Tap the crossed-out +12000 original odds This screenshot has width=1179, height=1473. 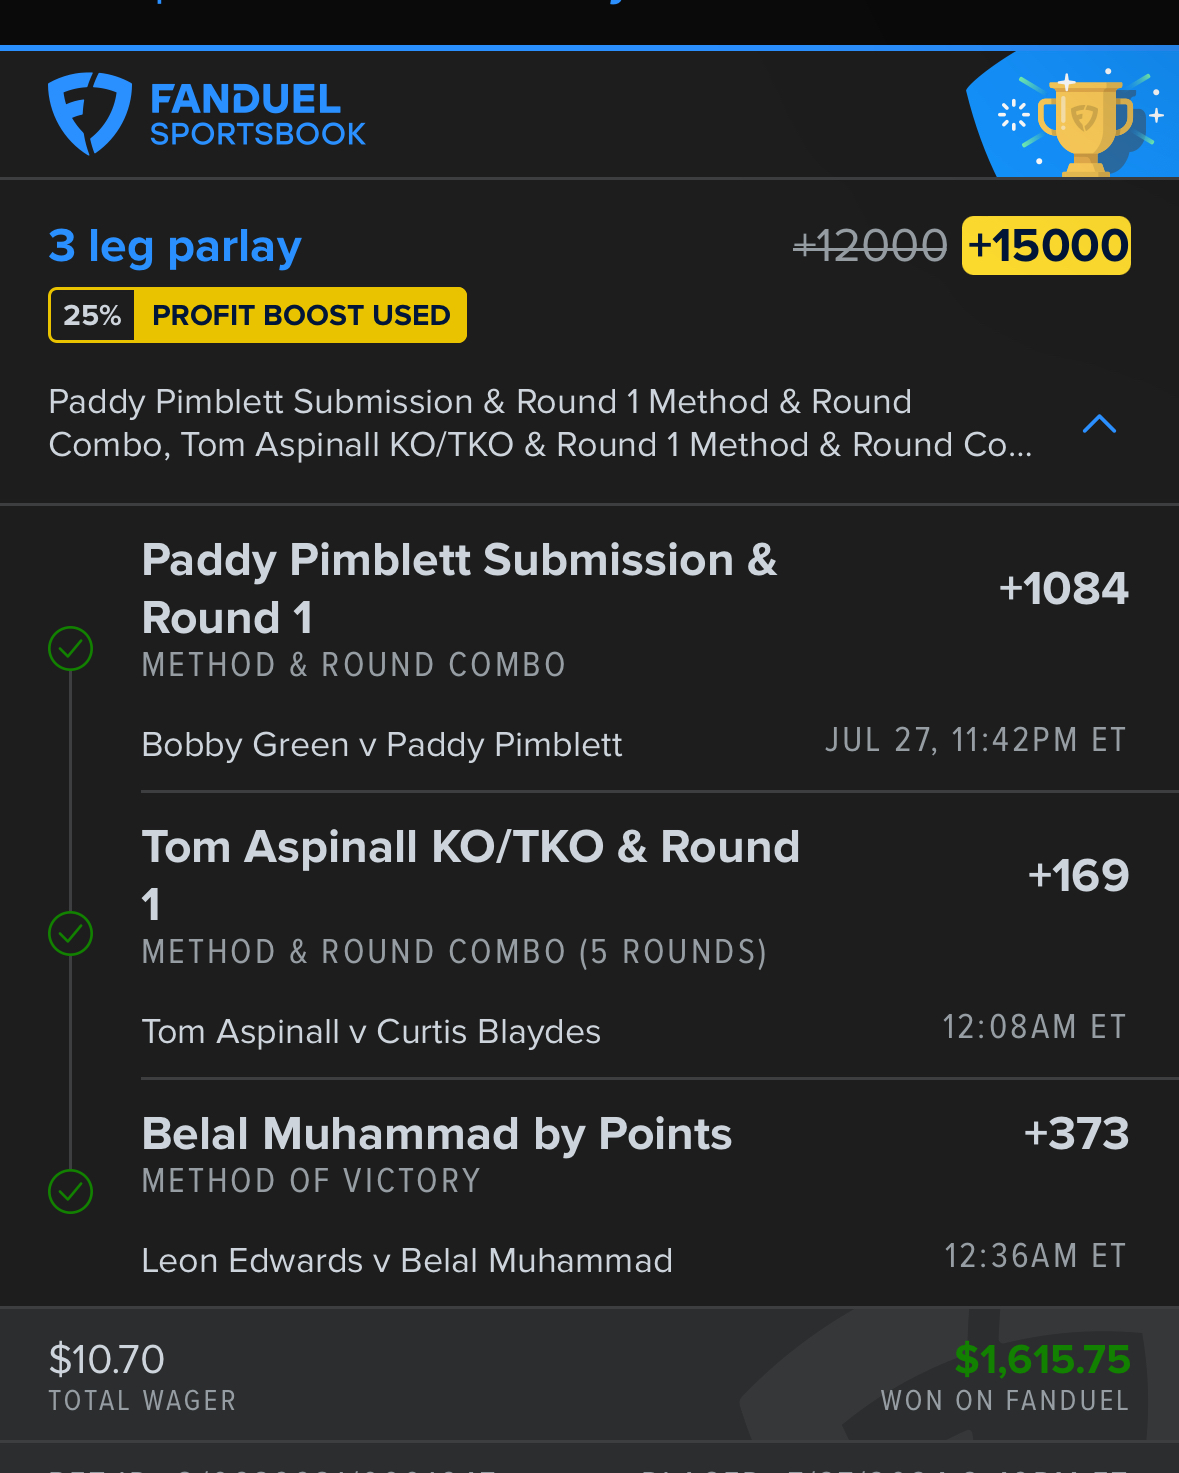point(869,245)
